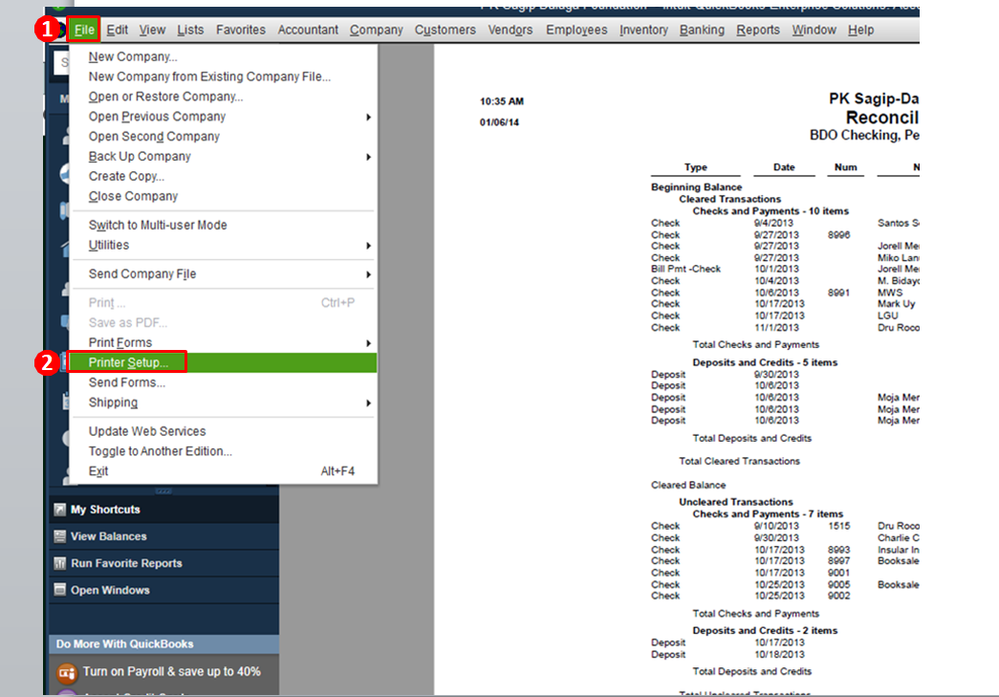Open the Company menu
Image resolution: width=999 pixels, height=697 pixels.
[376, 30]
